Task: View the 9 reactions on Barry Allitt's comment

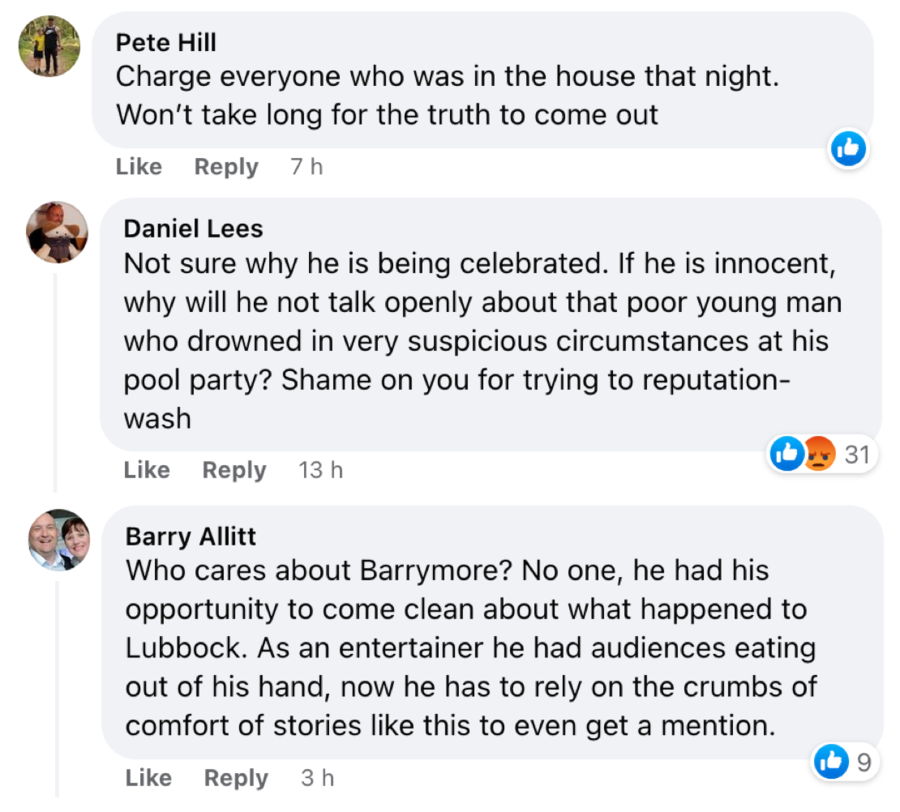Action: tap(864, 762)
